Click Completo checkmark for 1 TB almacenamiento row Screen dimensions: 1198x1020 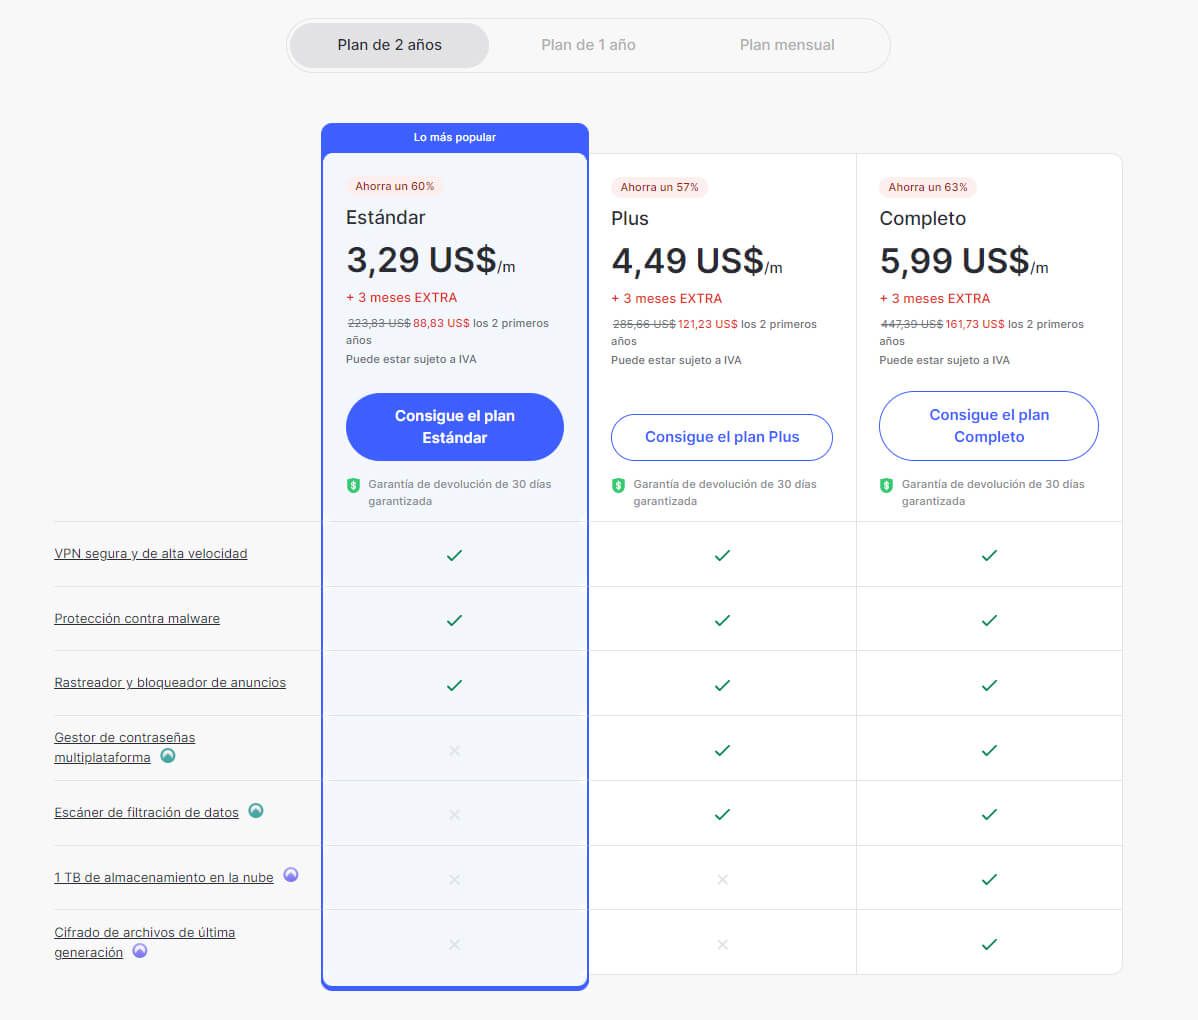click(989, 879)
